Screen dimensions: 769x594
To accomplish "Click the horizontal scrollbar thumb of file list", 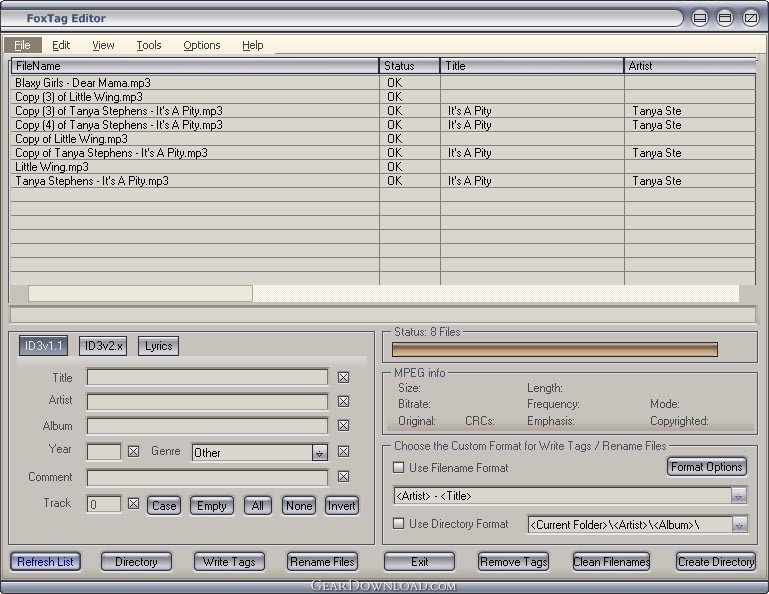I will pyautogui.click(x=140, y=293).
